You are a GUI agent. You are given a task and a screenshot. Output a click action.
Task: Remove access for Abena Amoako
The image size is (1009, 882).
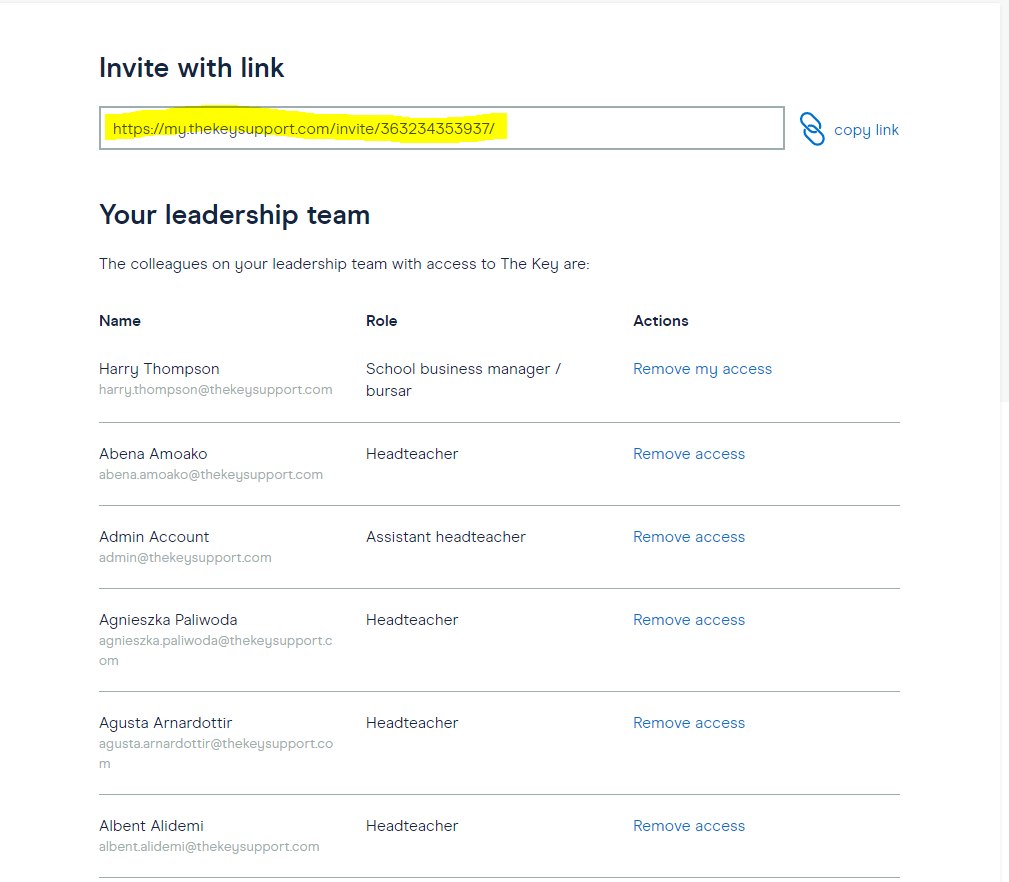click(689, 454)
